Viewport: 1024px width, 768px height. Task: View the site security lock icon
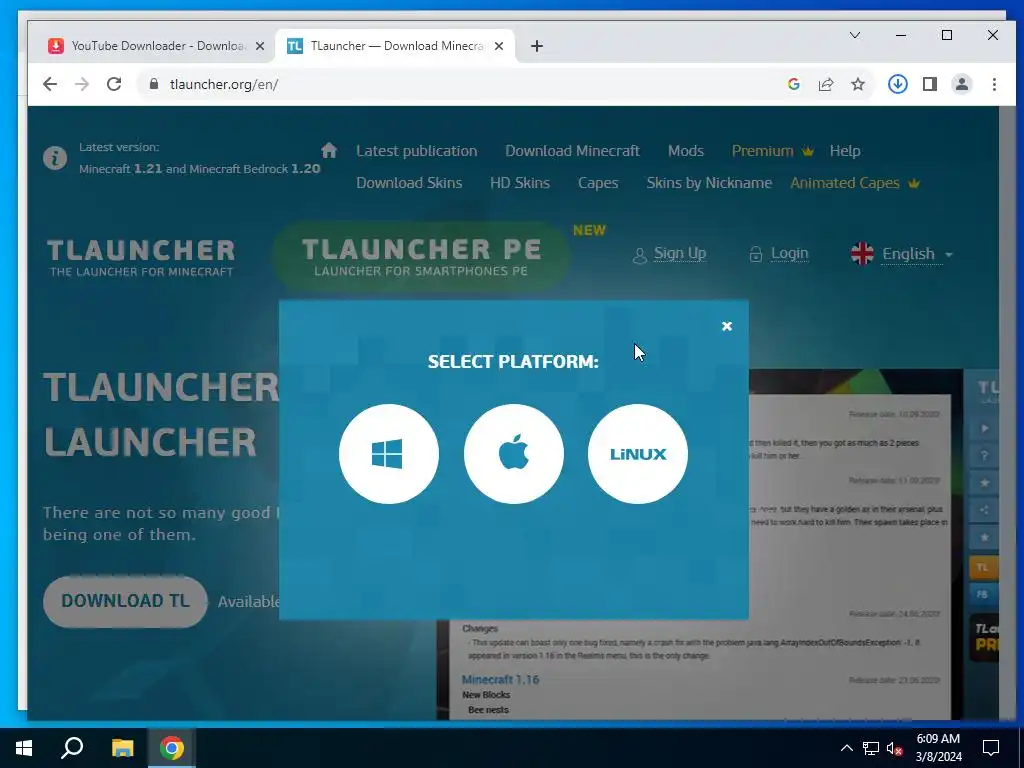click(154, 84)
